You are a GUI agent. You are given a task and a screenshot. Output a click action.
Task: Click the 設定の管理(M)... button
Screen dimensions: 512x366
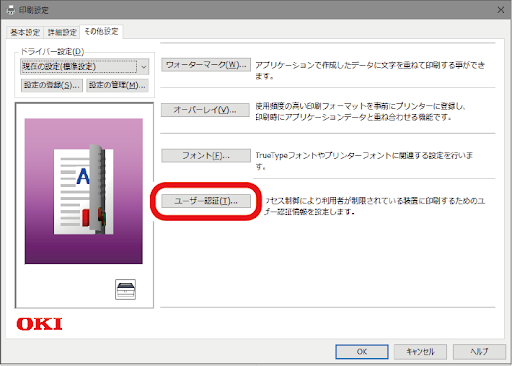tap(117, 85)
